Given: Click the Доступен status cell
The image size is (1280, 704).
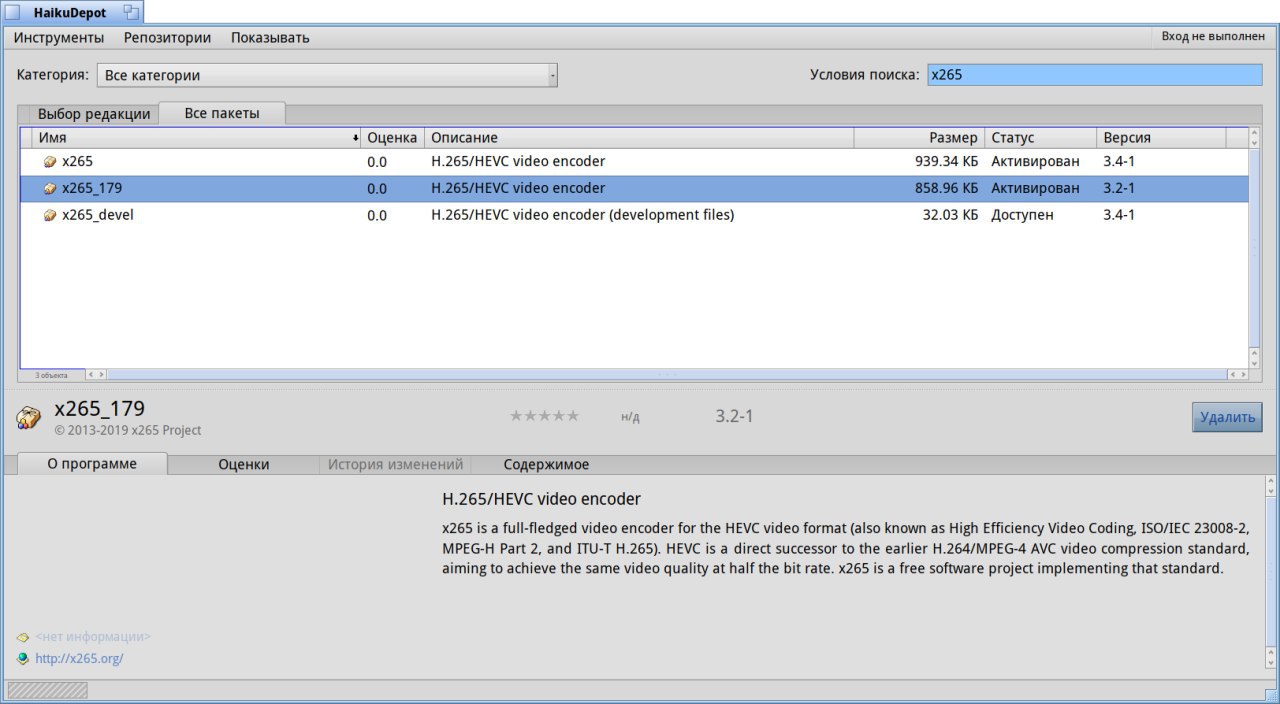Looking at the screenshot, I should [x=1022, y=215].
